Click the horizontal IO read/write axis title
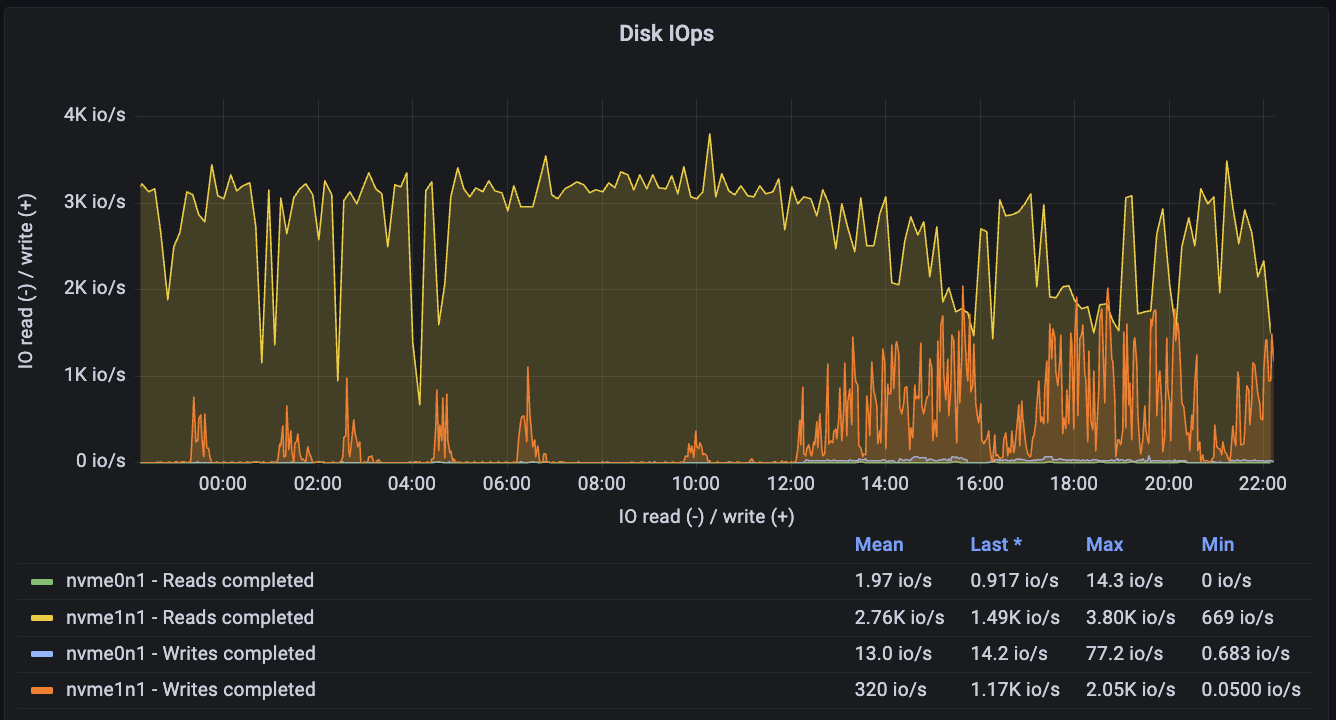This screenshot has height=720, width=1336. 706,516
